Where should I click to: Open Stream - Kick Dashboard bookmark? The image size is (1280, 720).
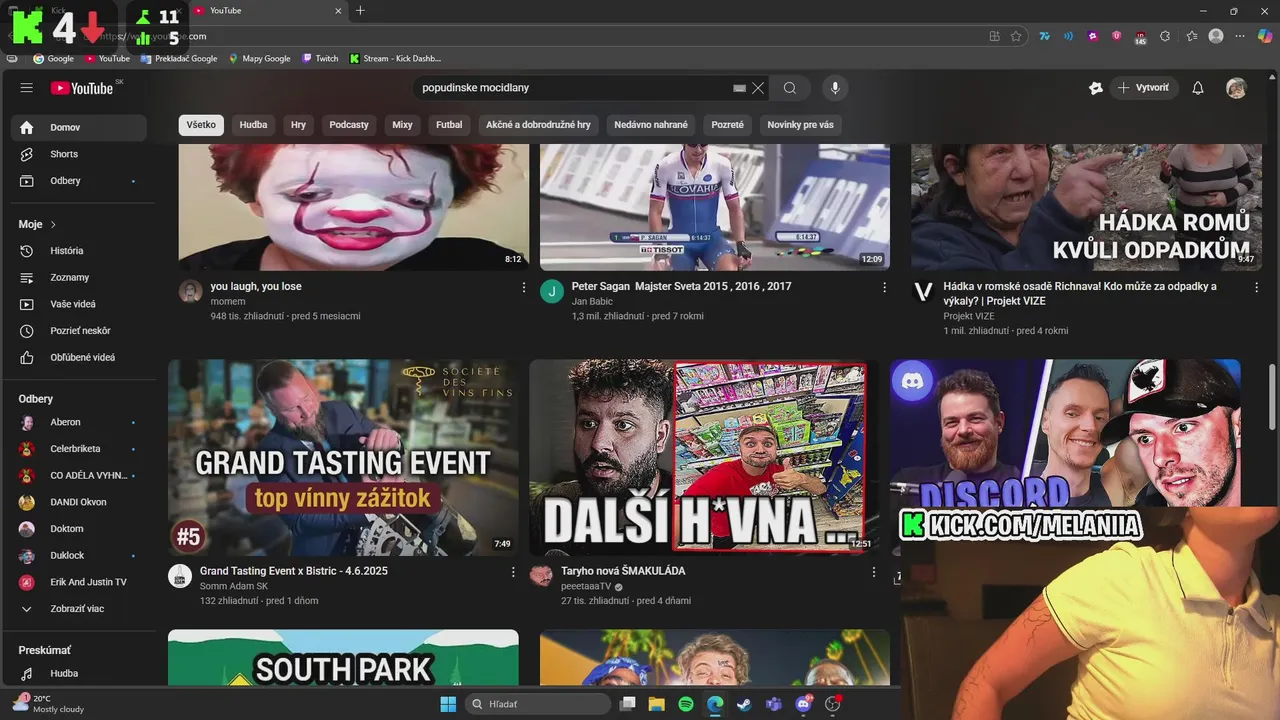tap(395, 59)
